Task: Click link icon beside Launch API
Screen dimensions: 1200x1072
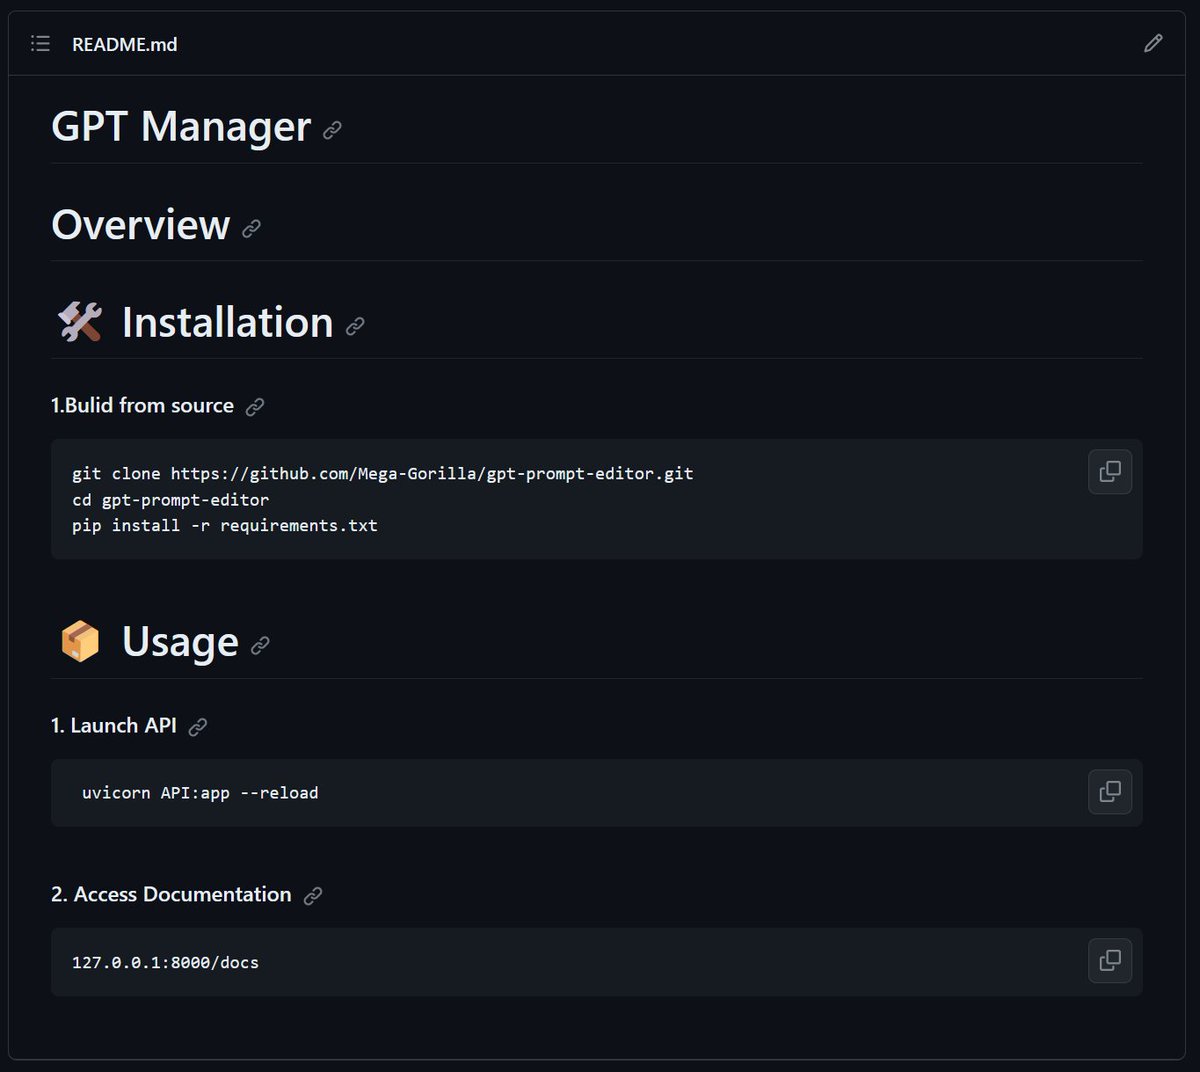Action: [198, 727]
